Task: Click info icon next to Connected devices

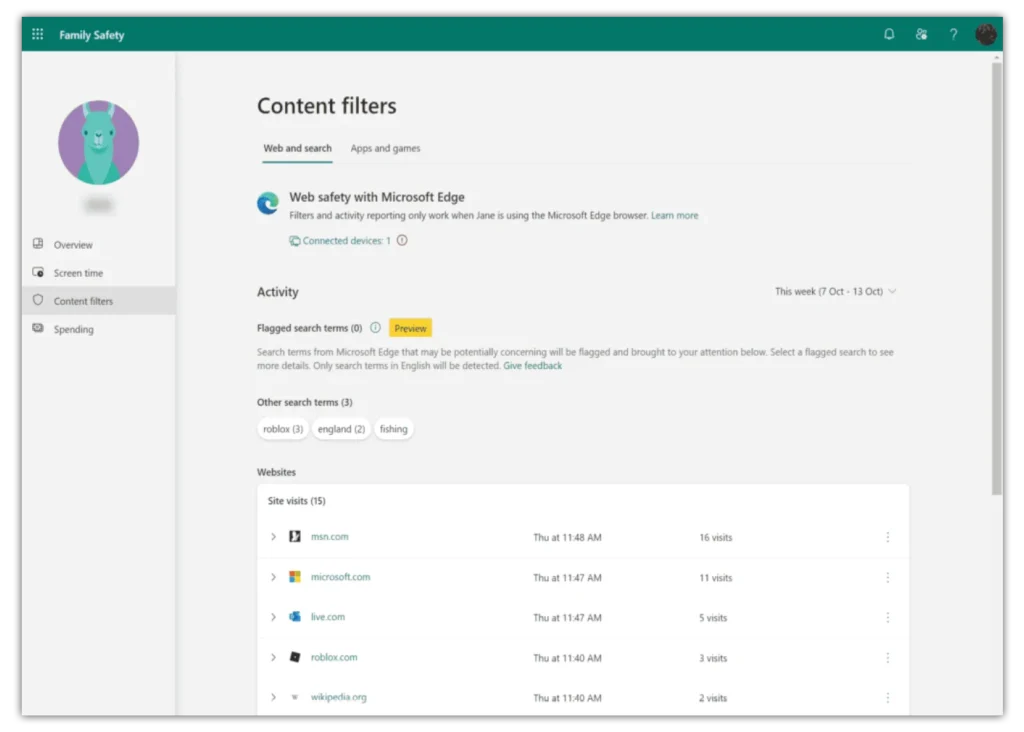Action: click(402, 240)
